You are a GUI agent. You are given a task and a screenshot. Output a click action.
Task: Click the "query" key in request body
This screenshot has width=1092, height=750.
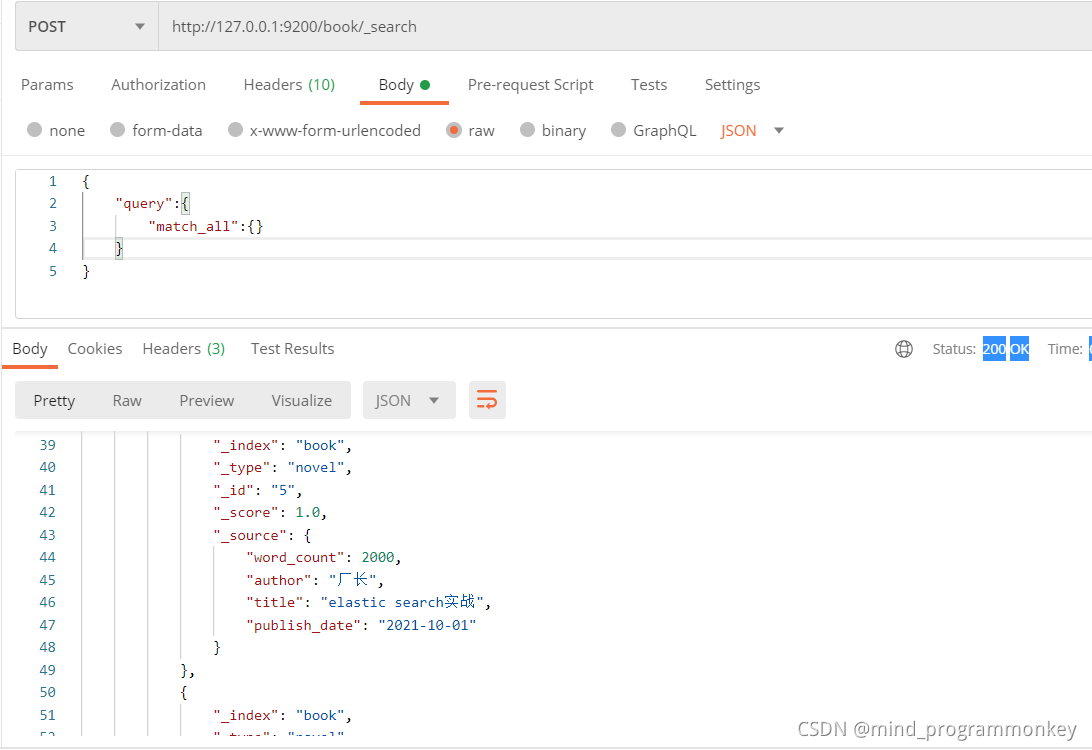pos(143,203)
